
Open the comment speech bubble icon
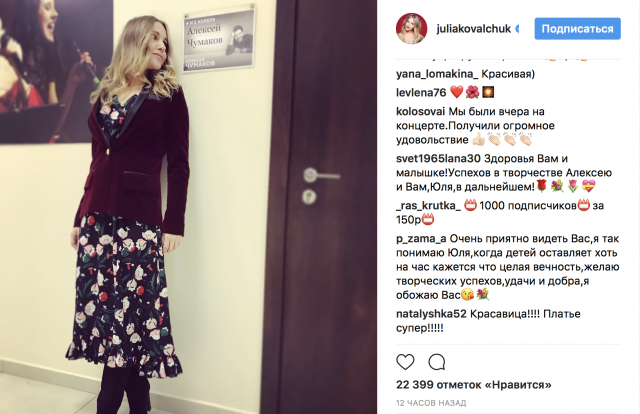437,362
